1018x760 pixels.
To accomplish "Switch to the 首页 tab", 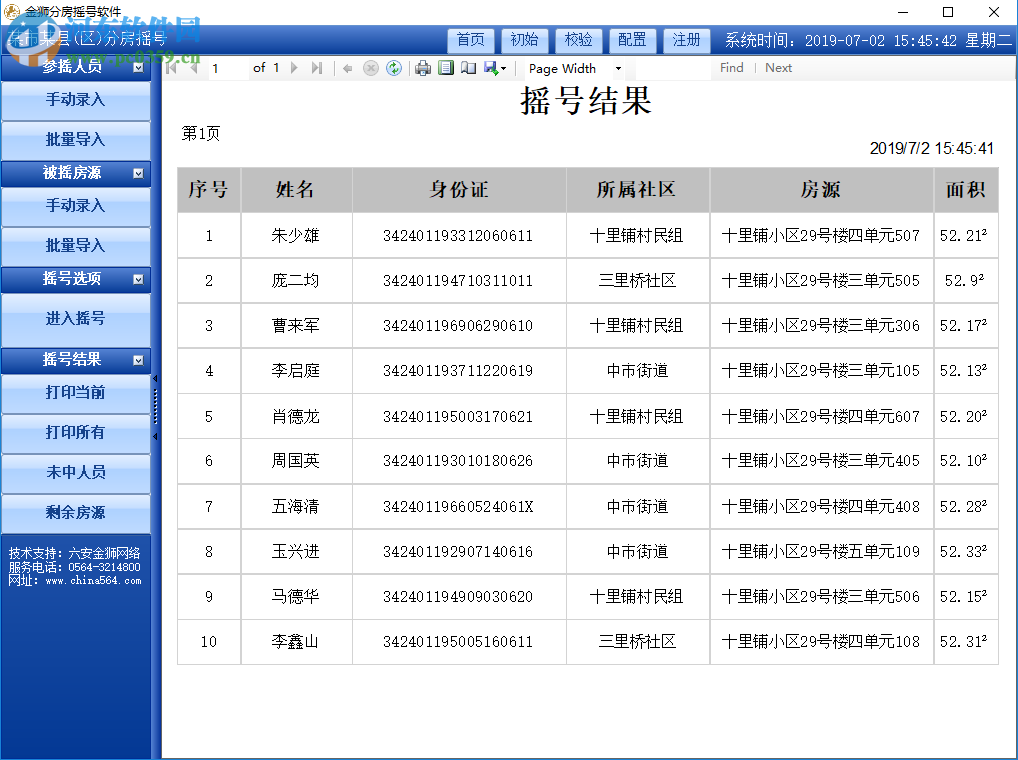I will pyautogui.click(x=470, y=40).
